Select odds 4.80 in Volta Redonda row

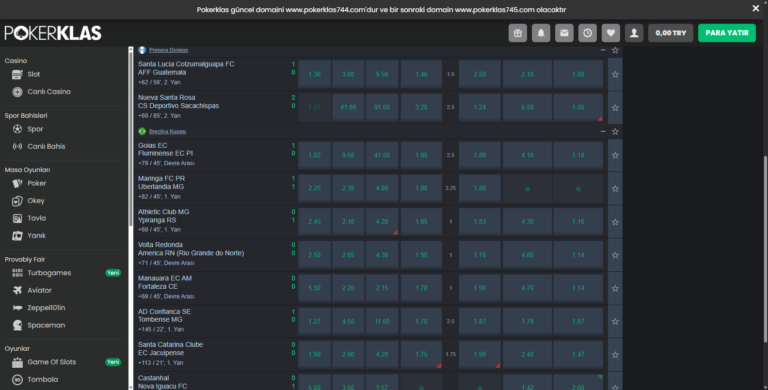(528, 255)
